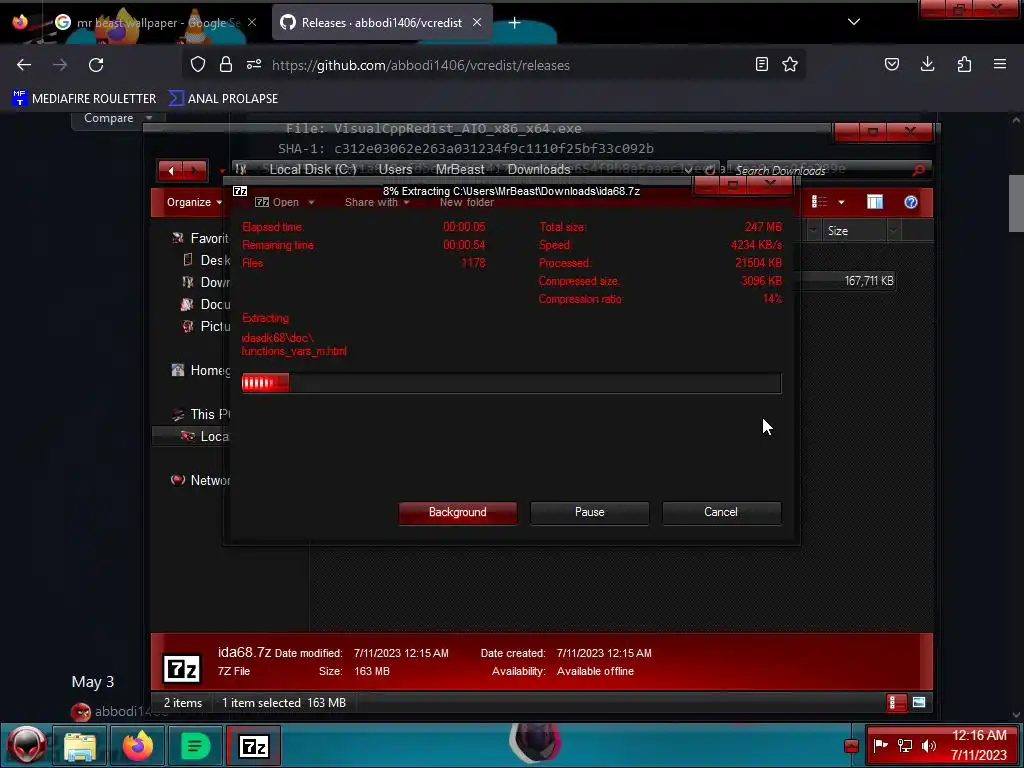Open the Firefox hamburger menu
The width and height of the screenshot is (1024, 768).
click(1000, 64)
